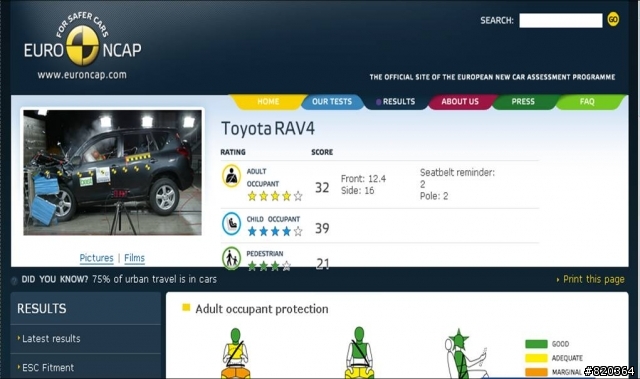Open the HOME tab
The image size is (640, 379).
[x=268, y=102]
